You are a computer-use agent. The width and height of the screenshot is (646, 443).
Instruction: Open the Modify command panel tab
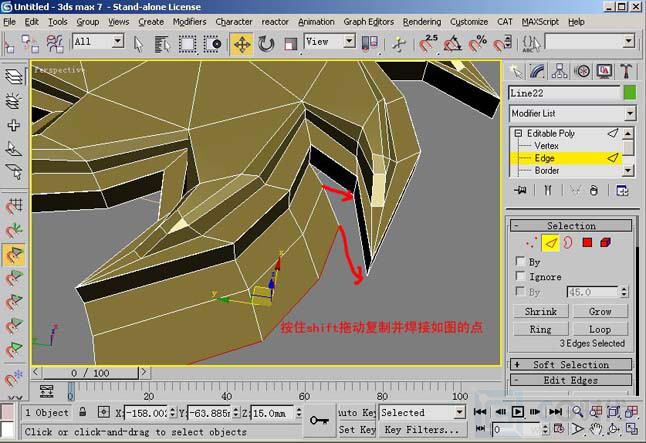pos(538,71)
